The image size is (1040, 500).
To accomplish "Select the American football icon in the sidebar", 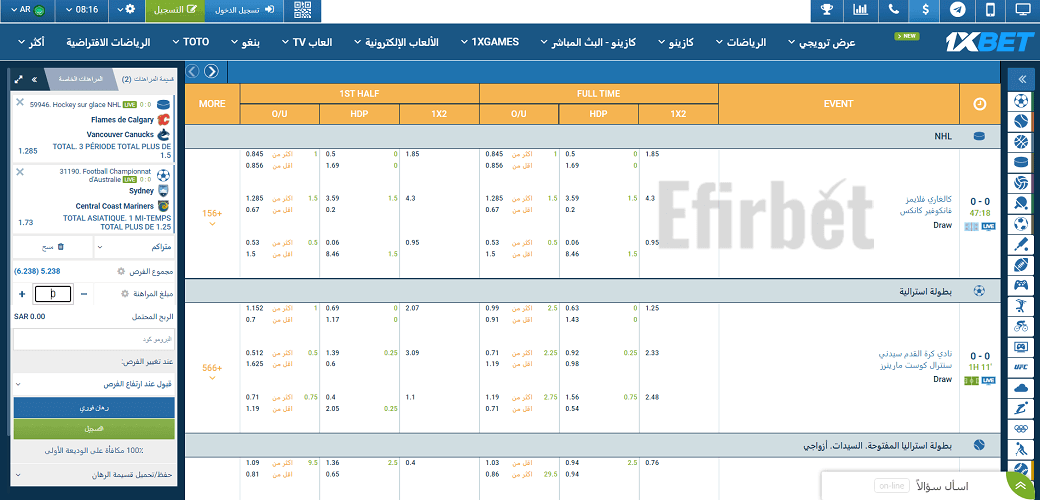I will pos(1021,265).
